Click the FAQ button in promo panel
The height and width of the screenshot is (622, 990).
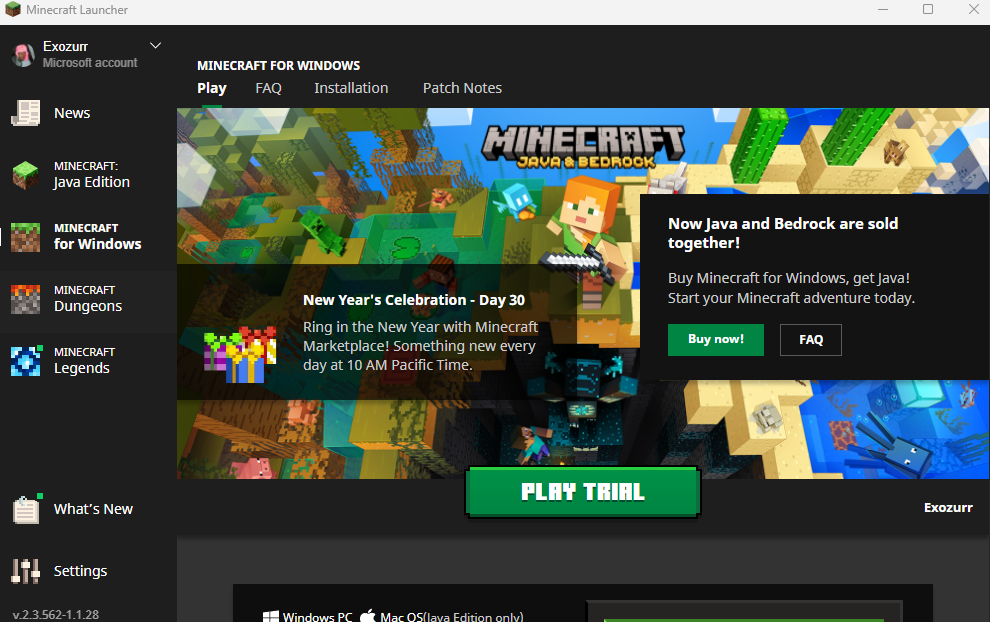point(811,340)
